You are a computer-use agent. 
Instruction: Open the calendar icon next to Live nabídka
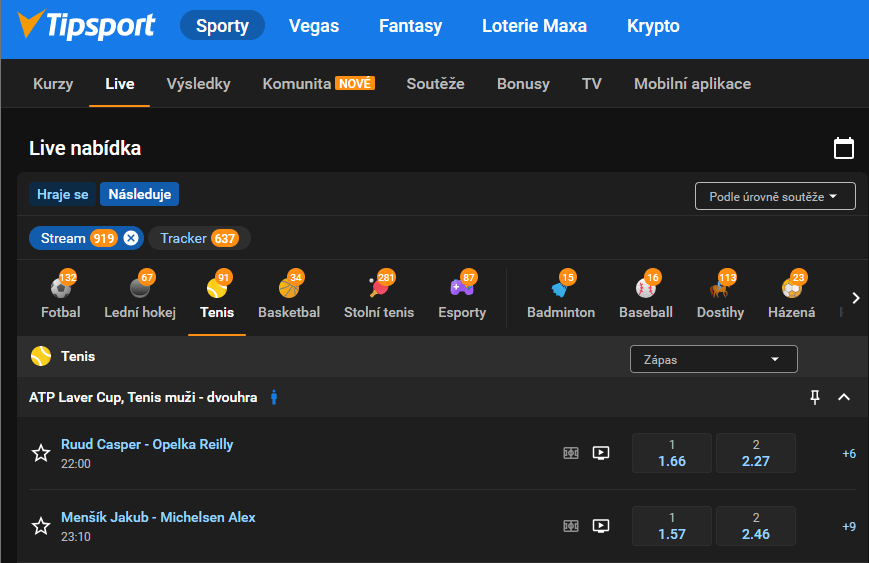pos(844,148)
